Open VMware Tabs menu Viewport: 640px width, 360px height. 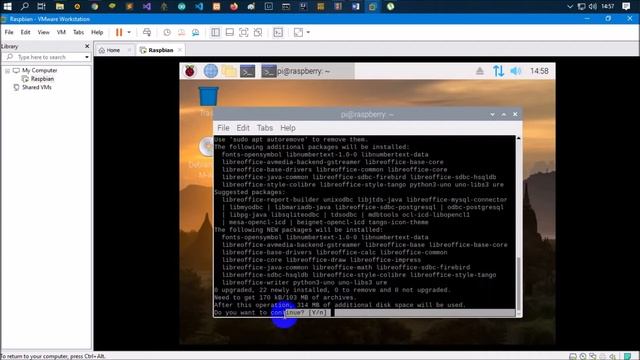(78, 32)
